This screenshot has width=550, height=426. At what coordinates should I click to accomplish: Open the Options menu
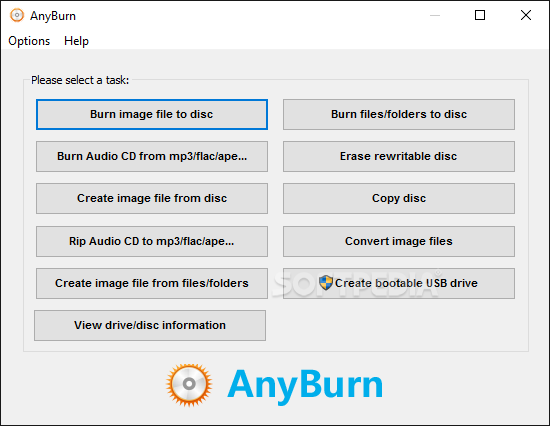coord(29,41)
